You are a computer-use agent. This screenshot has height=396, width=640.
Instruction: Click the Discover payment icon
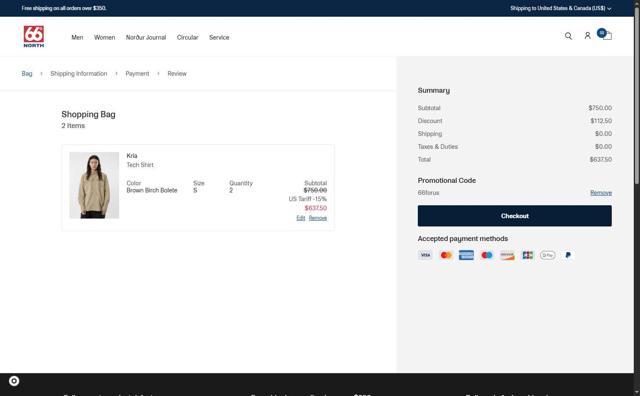(507, 255)
